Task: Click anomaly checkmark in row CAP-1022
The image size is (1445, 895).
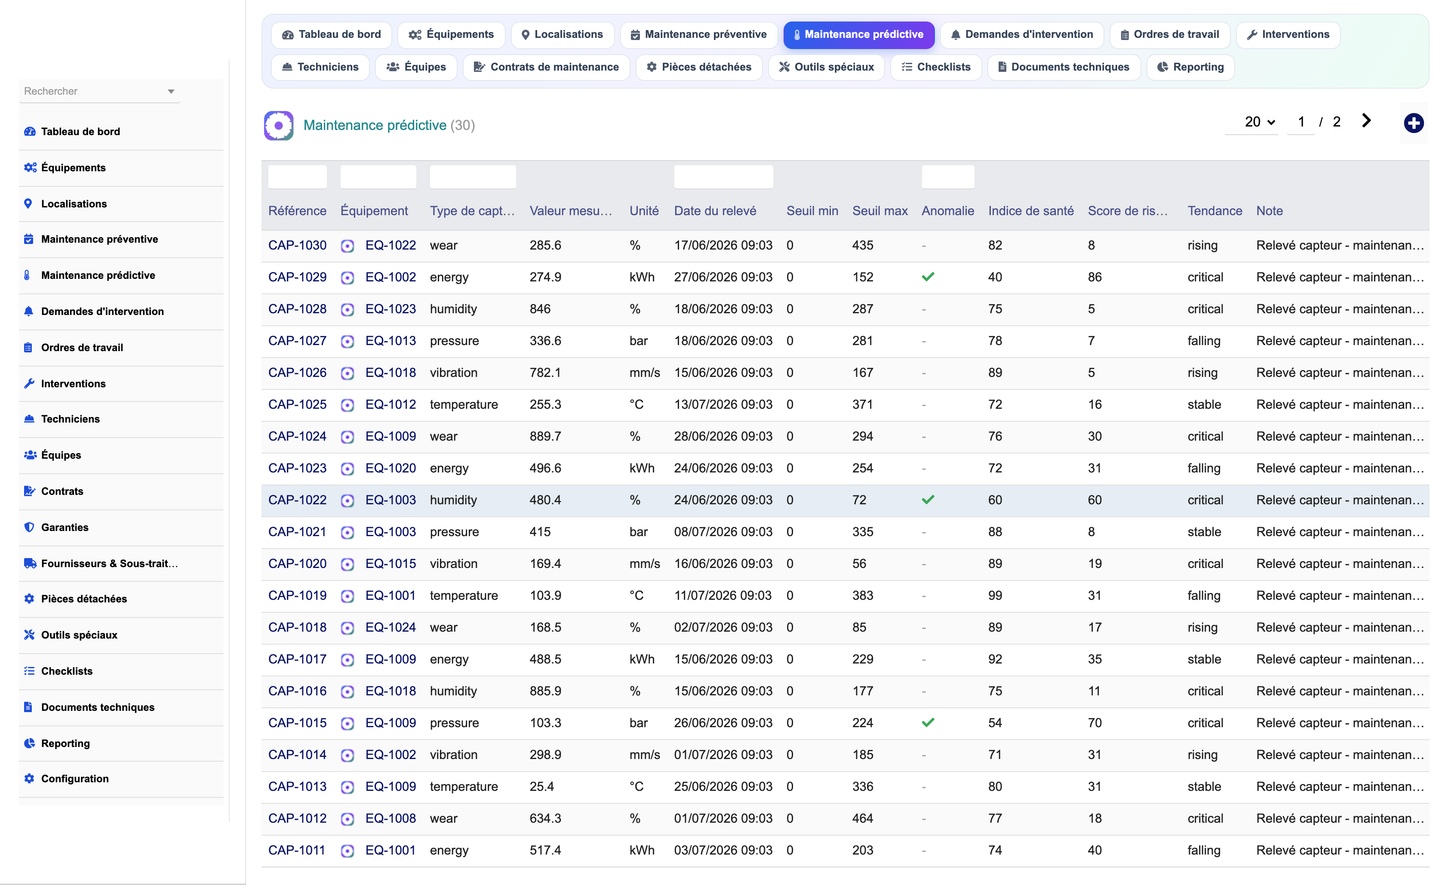Action: pos(928,500)
